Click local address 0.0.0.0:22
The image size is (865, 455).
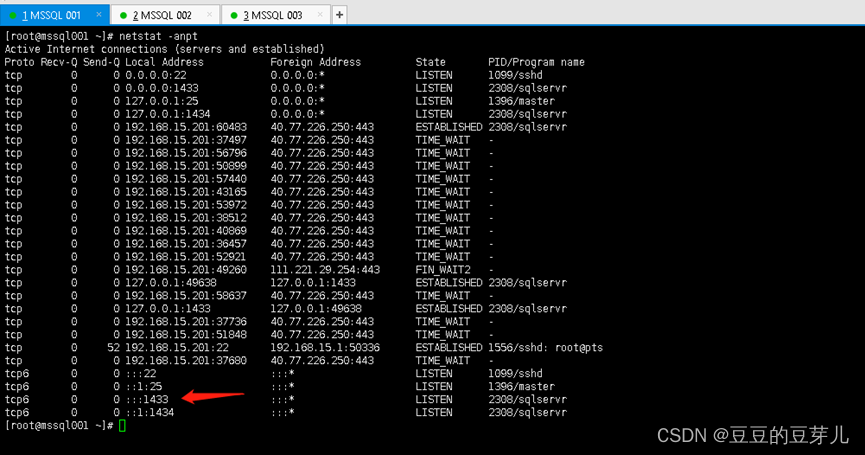[x=156, y=75]
